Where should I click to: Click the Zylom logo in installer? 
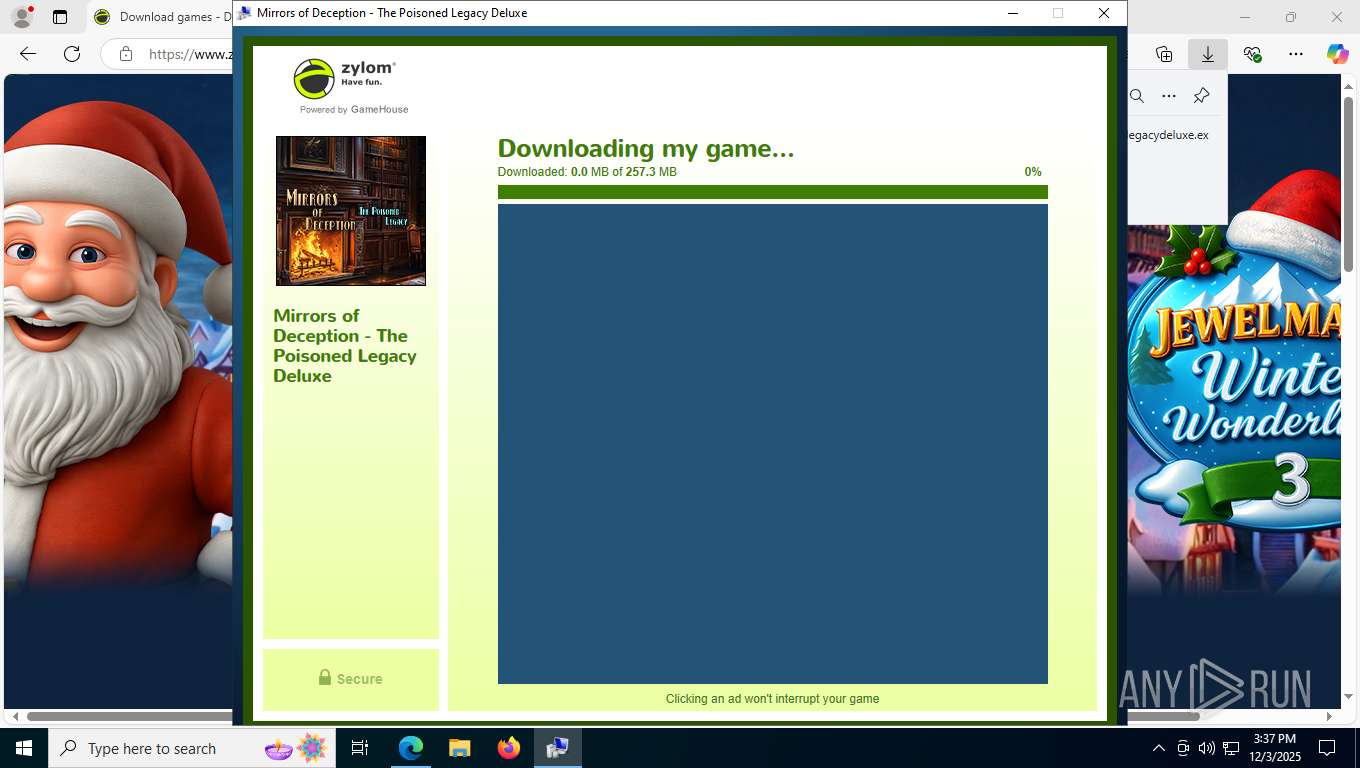click(345, 78)
